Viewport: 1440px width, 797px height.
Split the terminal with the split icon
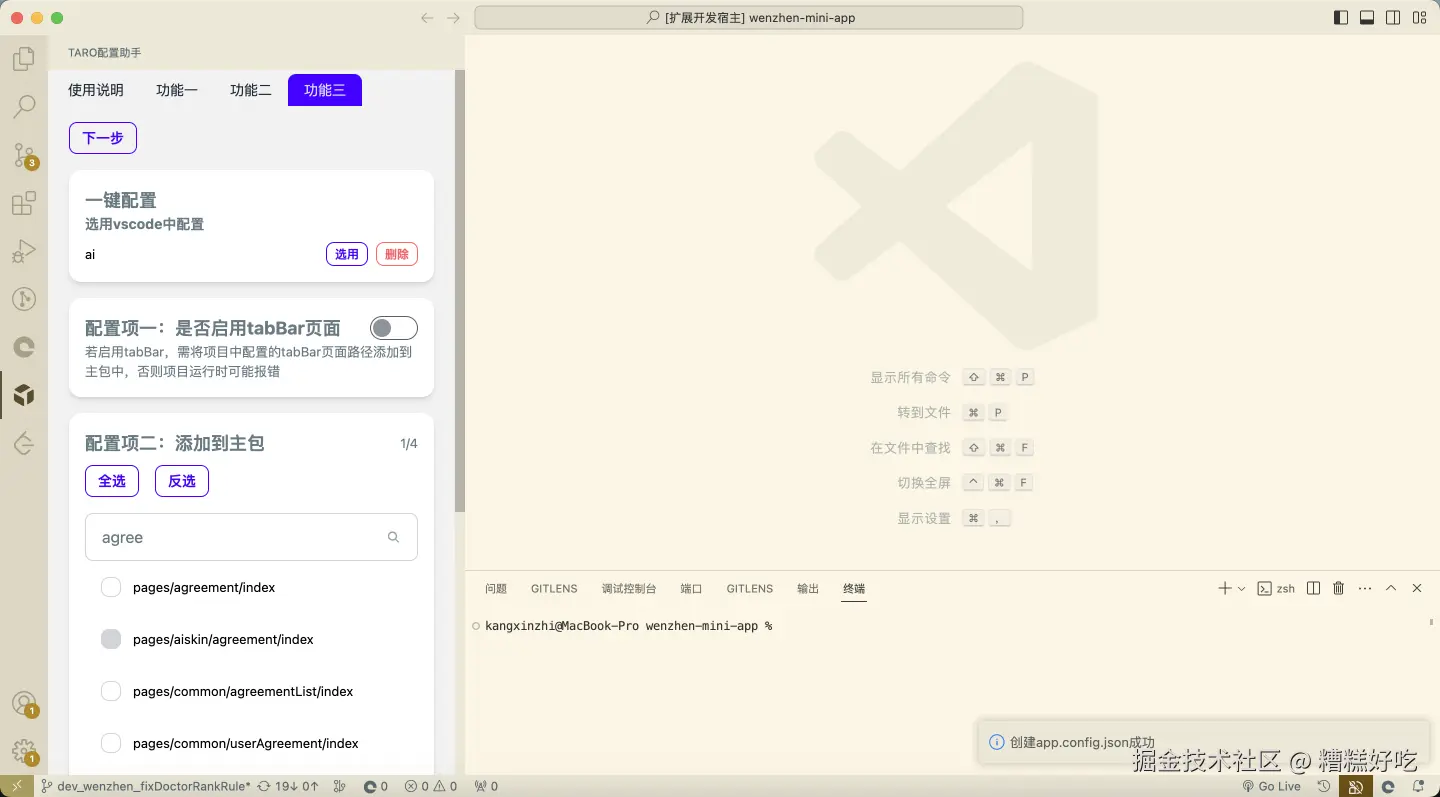pyautogui.click(x=1314, y=588)
